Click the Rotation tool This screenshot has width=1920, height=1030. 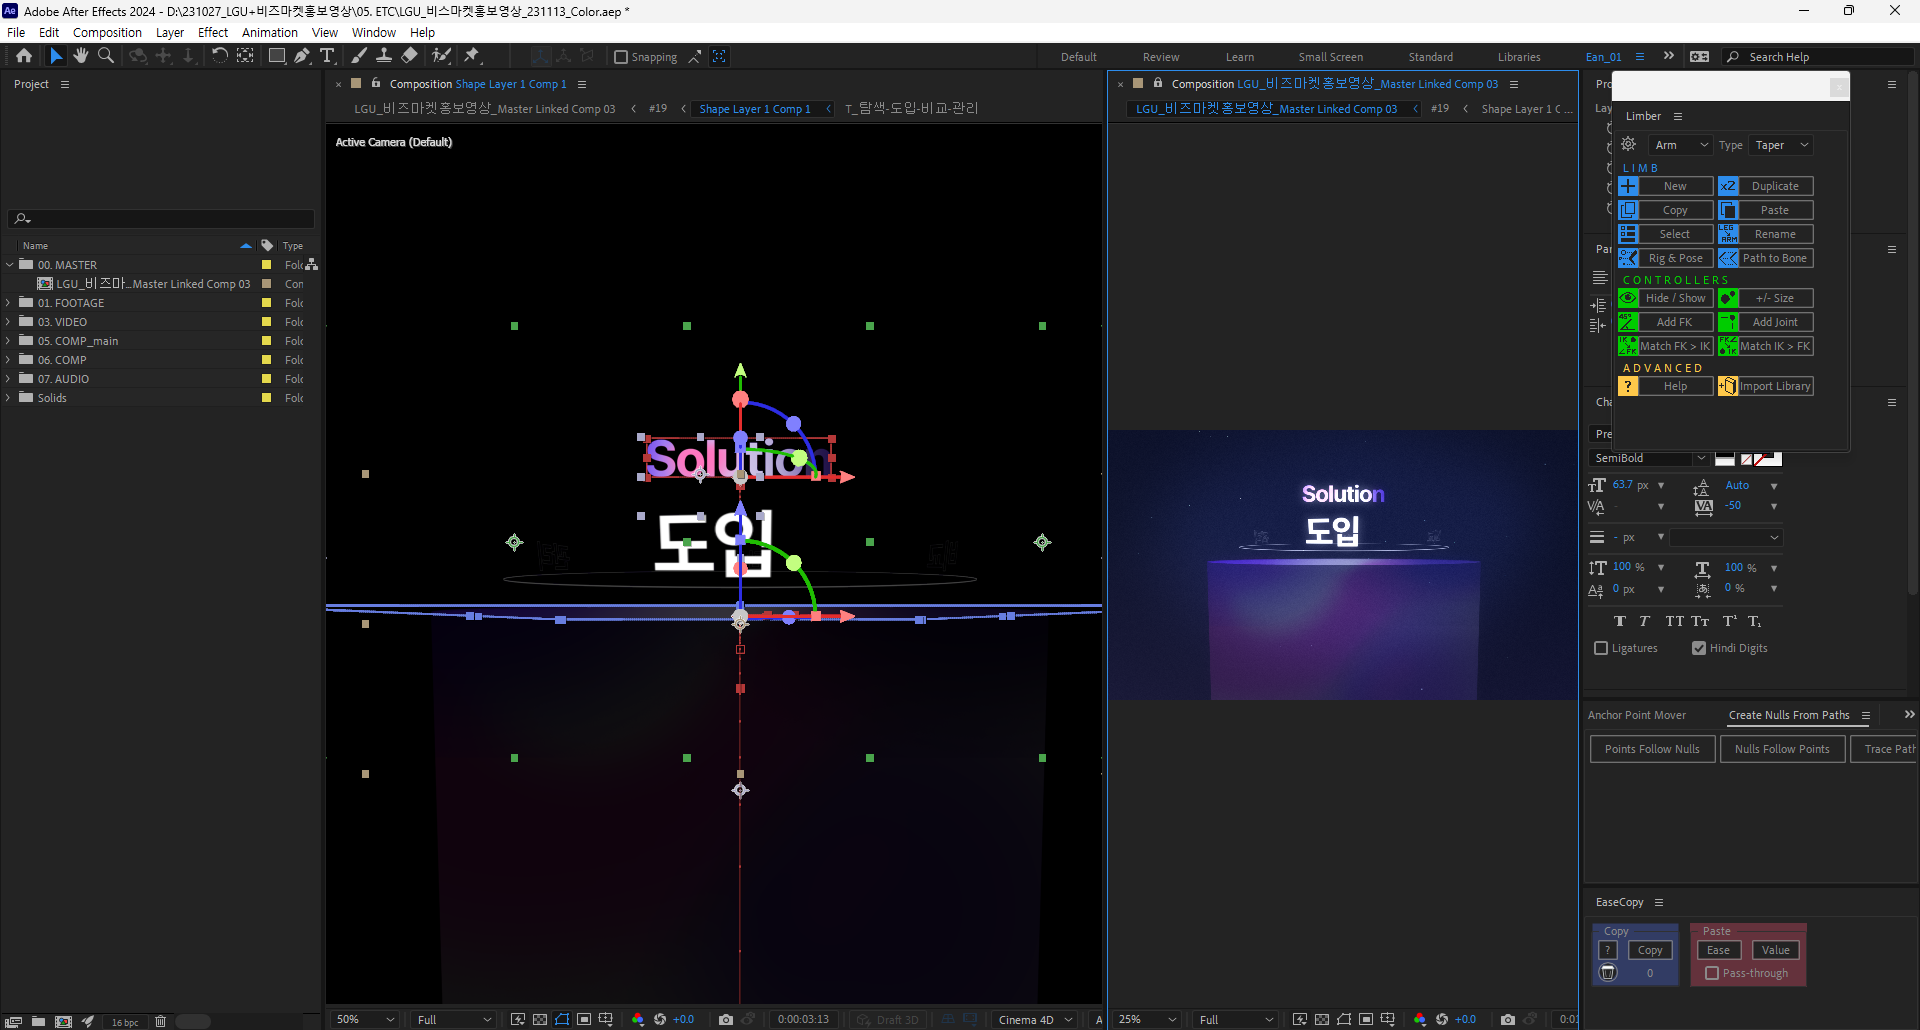pos(220,56)
